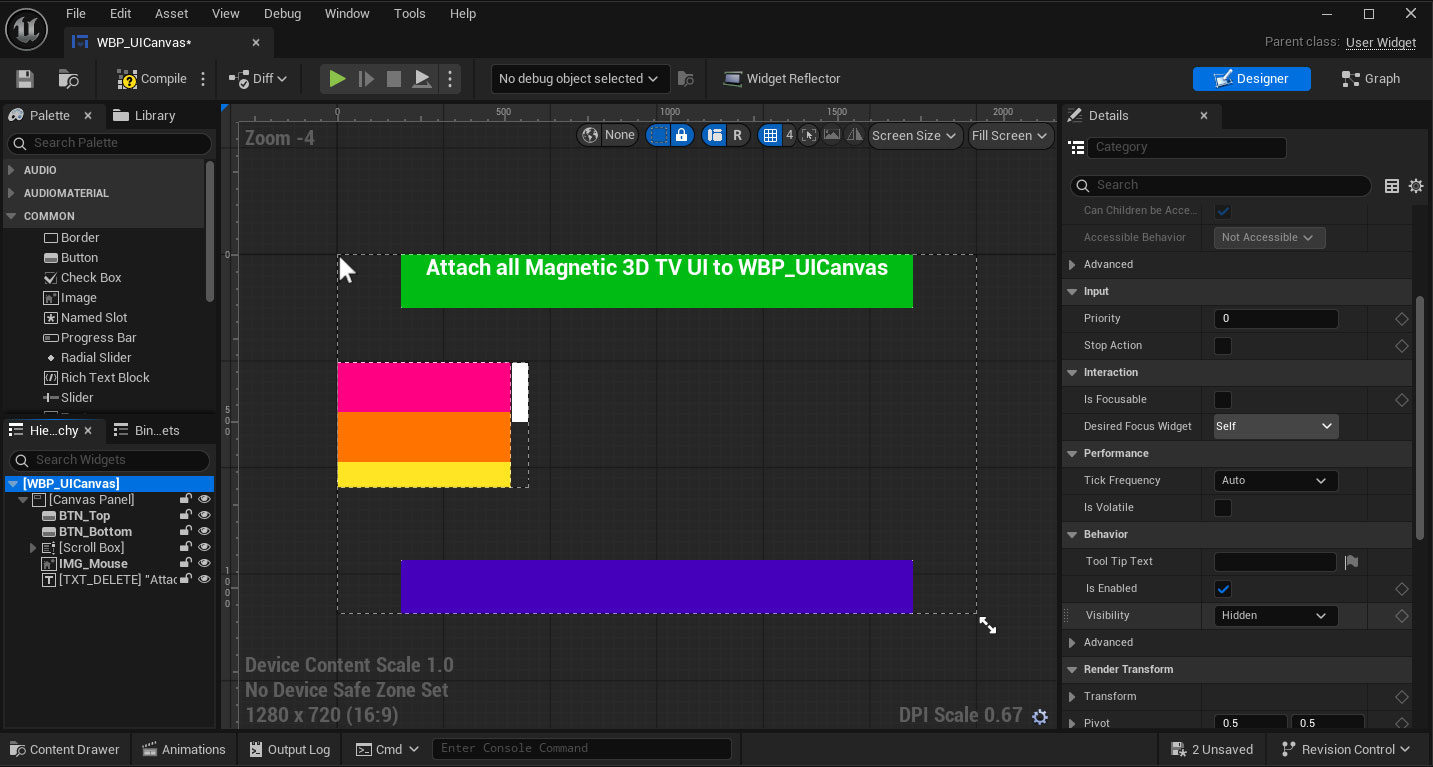Image resolution: width=1433 pixels, height=767 pixels.
Task: Click the Save asset icon
Action: click(24, 78)
